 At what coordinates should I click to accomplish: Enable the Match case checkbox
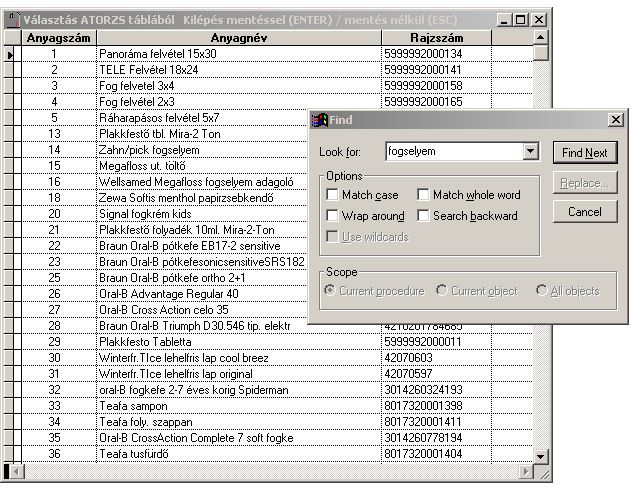tap(332, 195)
